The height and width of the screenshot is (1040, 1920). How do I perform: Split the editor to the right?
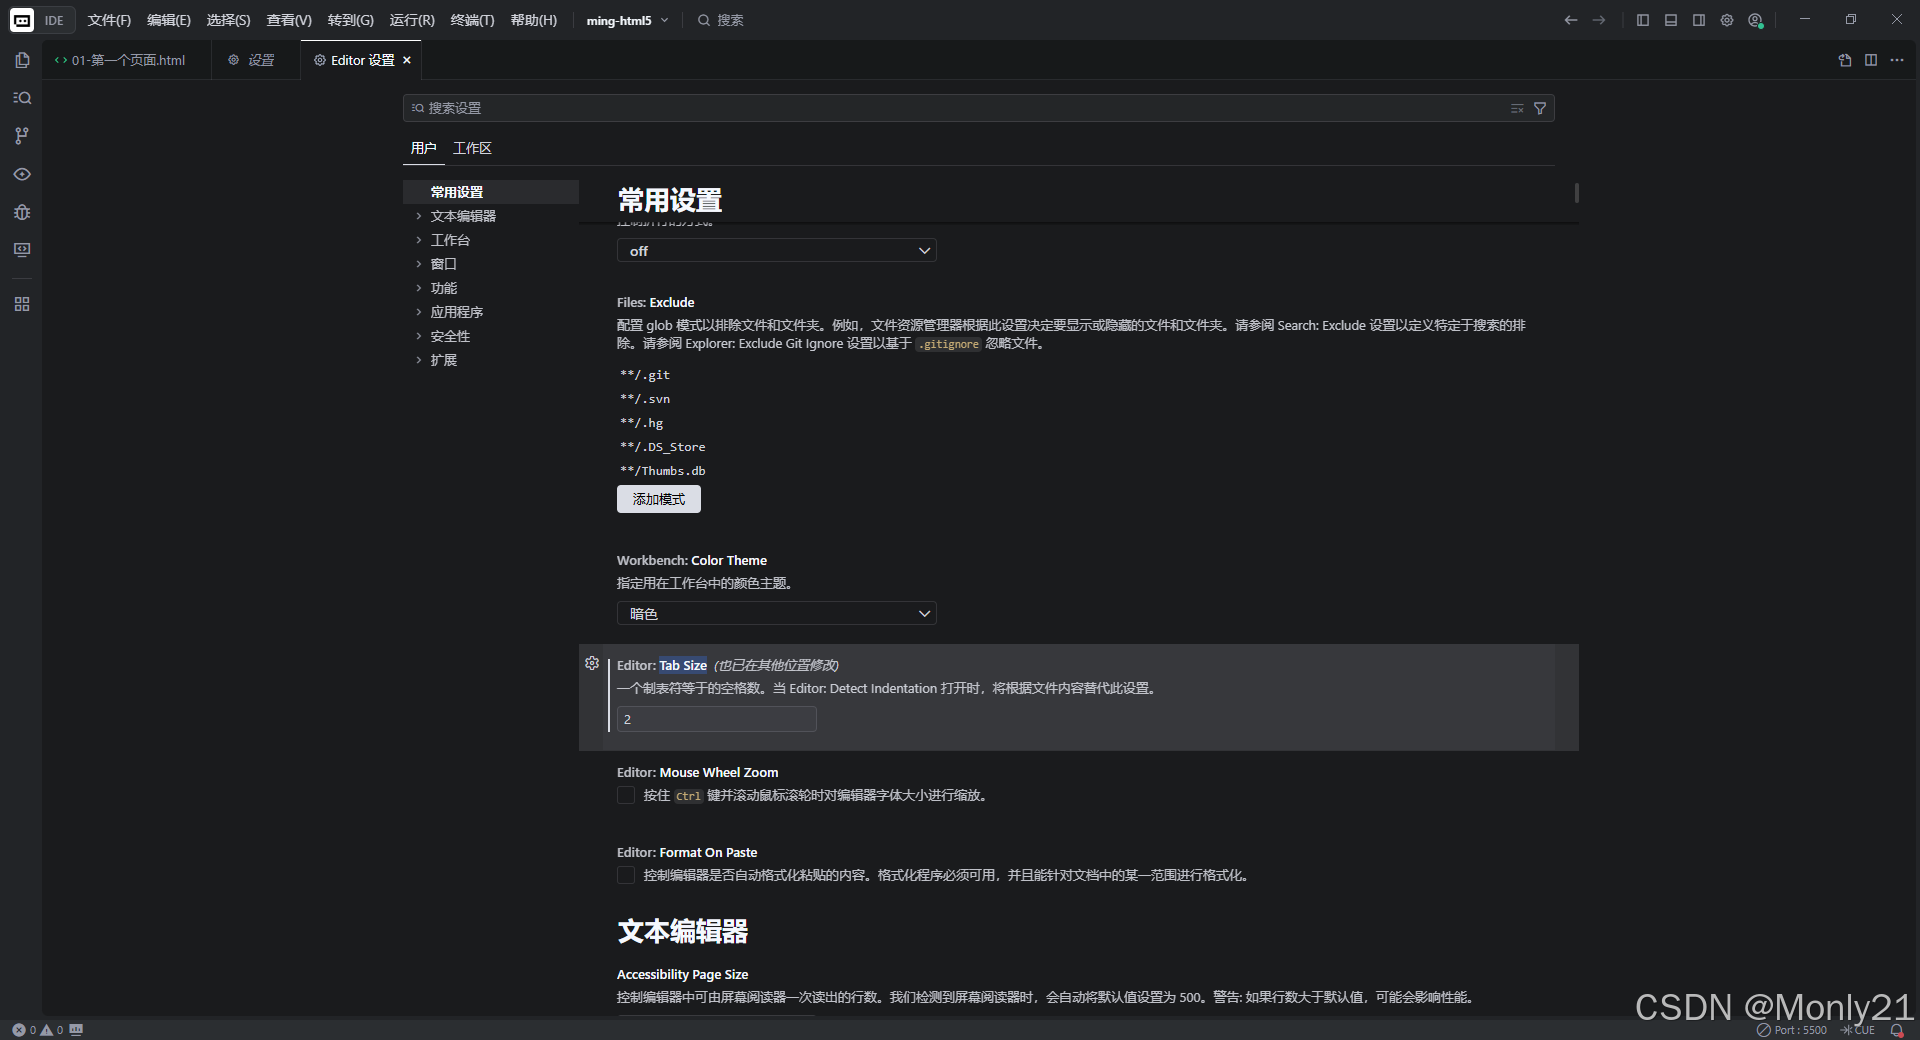[1871, 60]
